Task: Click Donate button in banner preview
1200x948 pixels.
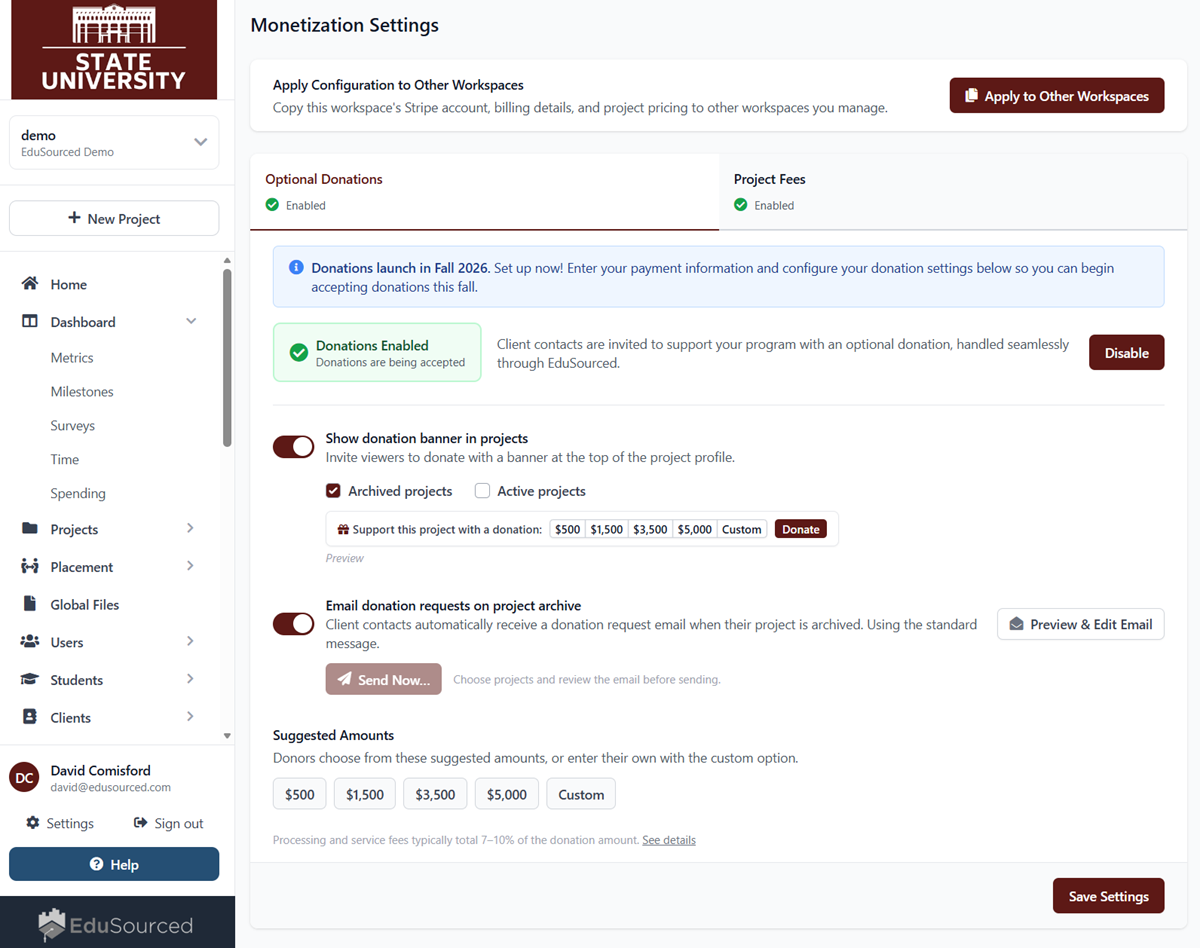Action: (x=800, y=529)
